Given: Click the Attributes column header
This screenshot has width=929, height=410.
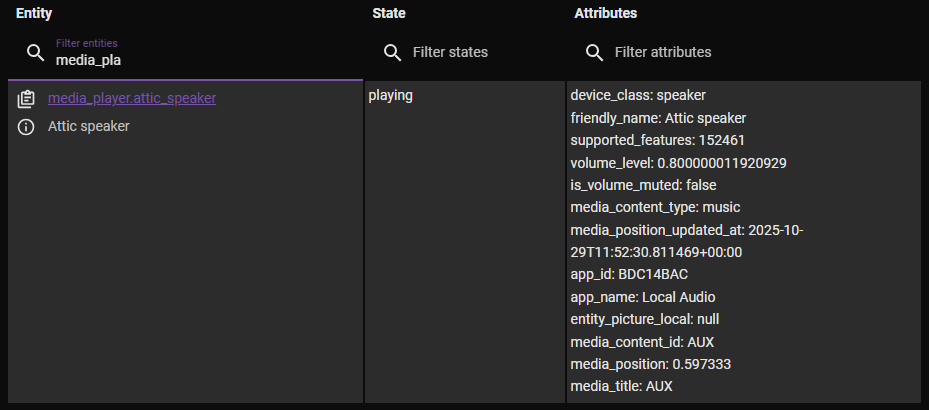Looking at the screenshot, I should 606,14.
